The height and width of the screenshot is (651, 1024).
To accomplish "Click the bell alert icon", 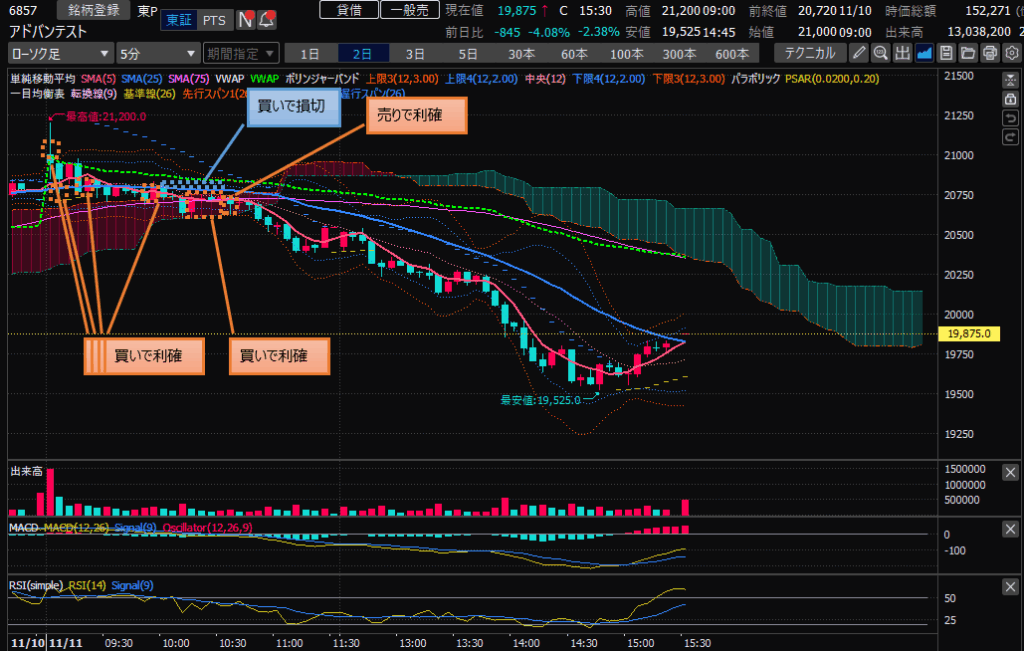I will (266, 19).
